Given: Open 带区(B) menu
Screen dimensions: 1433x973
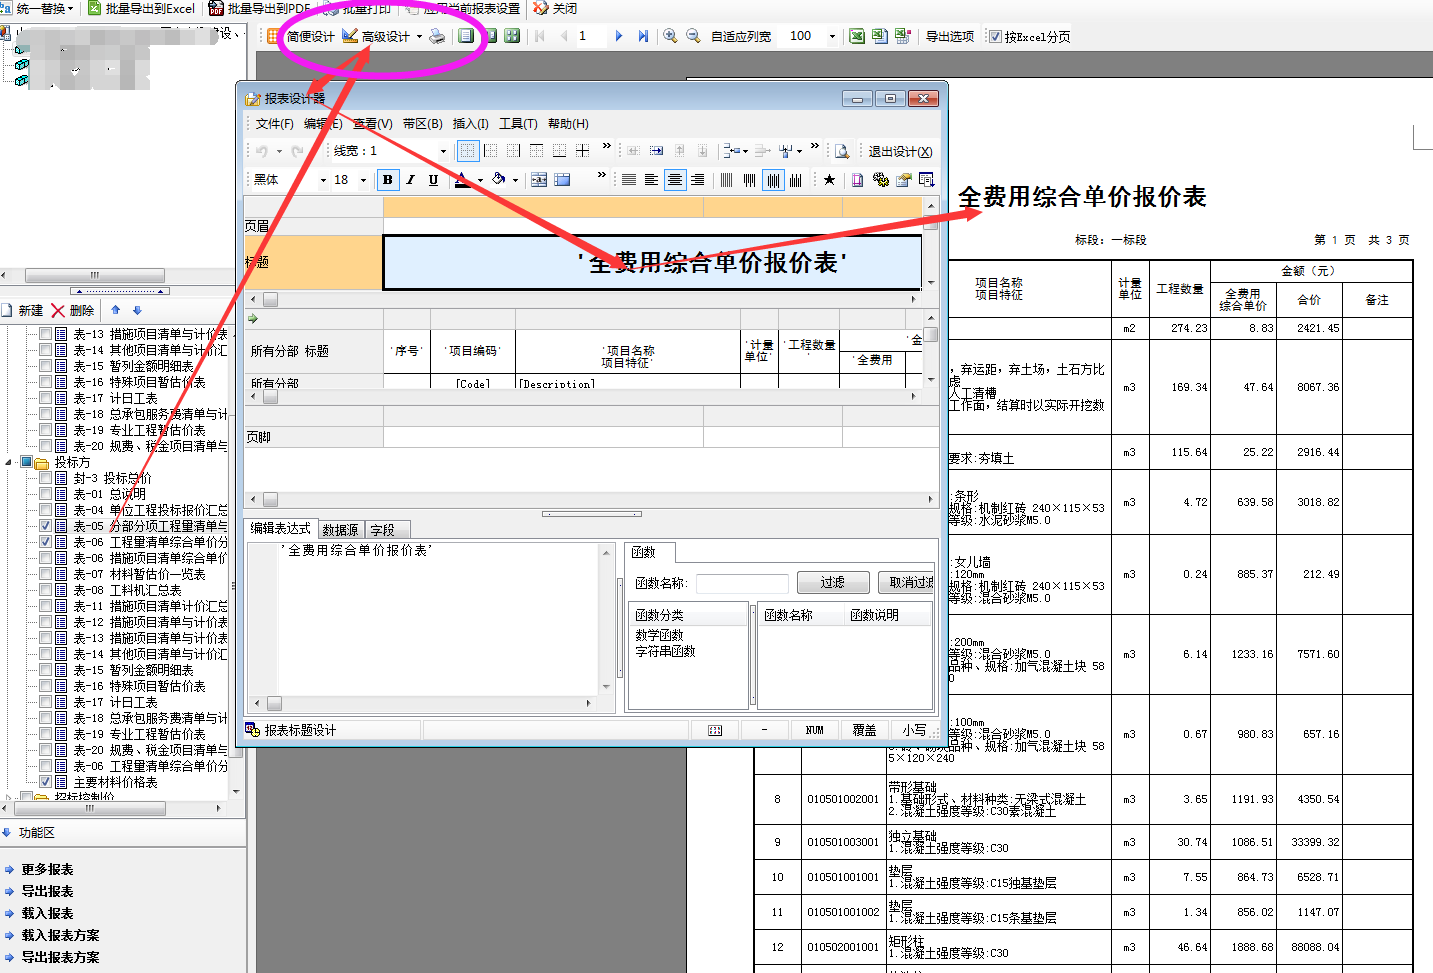Looking at the screenshot, I should (x=422, y=124).
